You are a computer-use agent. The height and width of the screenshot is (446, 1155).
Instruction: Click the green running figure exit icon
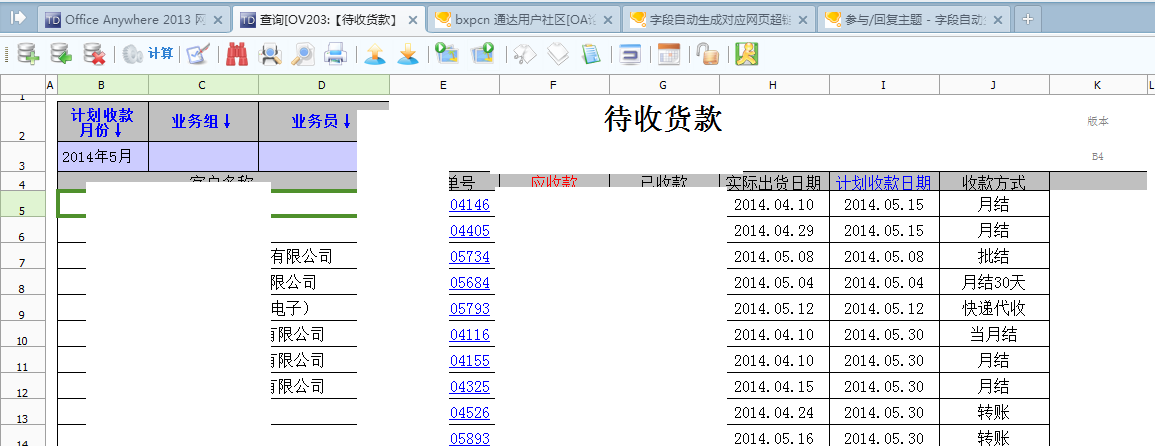[x=746, y=53]
